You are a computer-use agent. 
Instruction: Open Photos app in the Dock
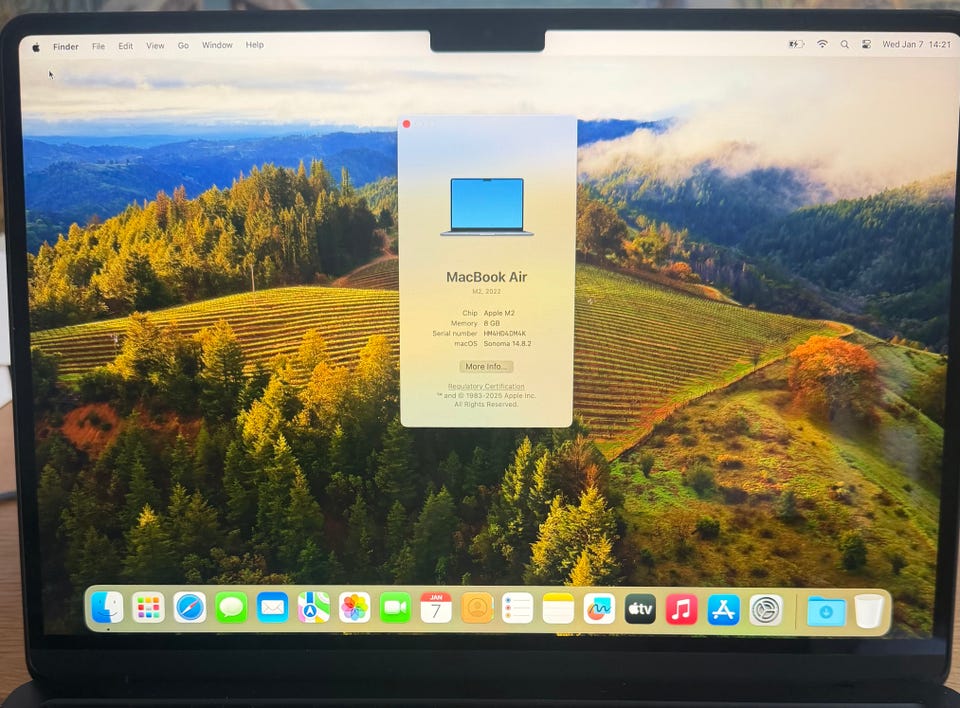tap(354, 608)
